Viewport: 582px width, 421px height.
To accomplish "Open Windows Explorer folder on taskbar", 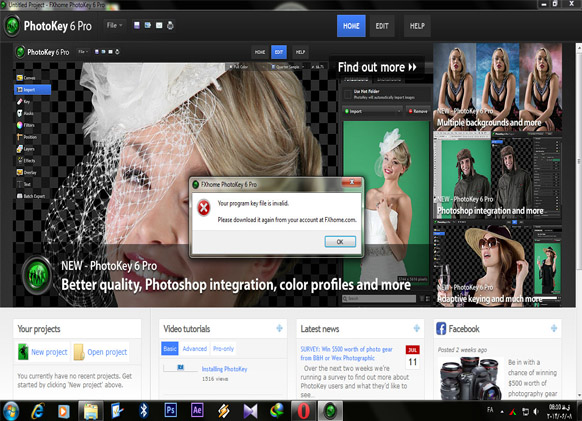I will pos(91,411).
